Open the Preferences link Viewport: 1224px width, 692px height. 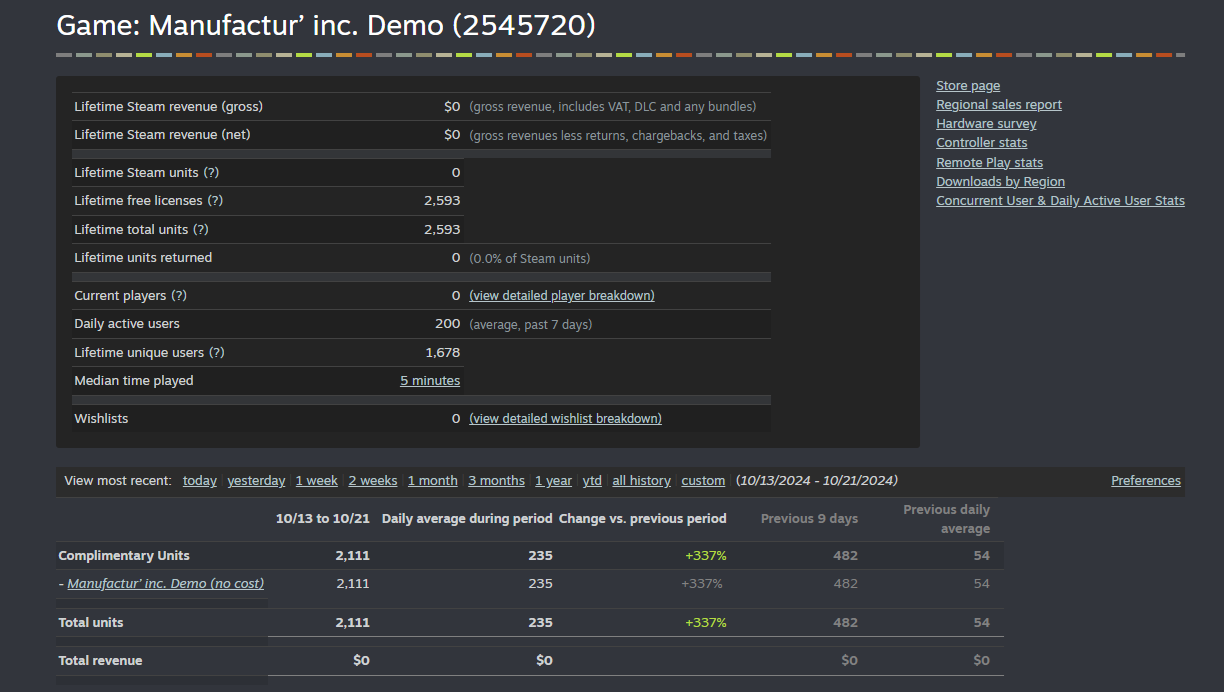click(1146, 481)
